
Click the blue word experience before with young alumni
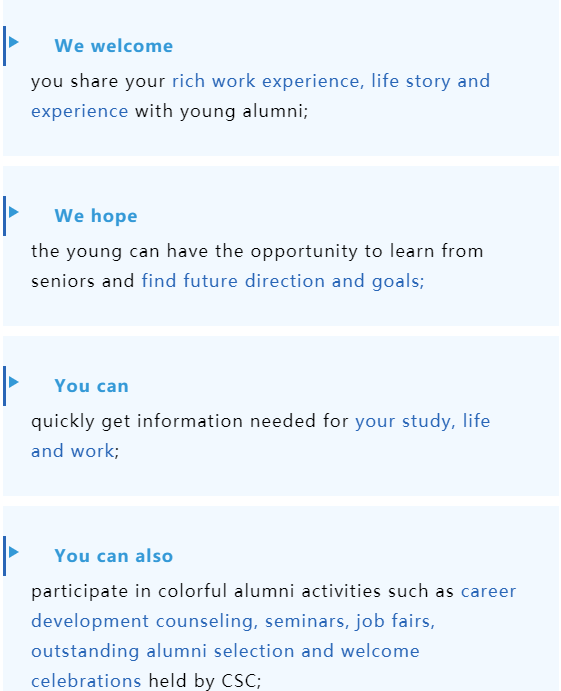tap(80, 111)
